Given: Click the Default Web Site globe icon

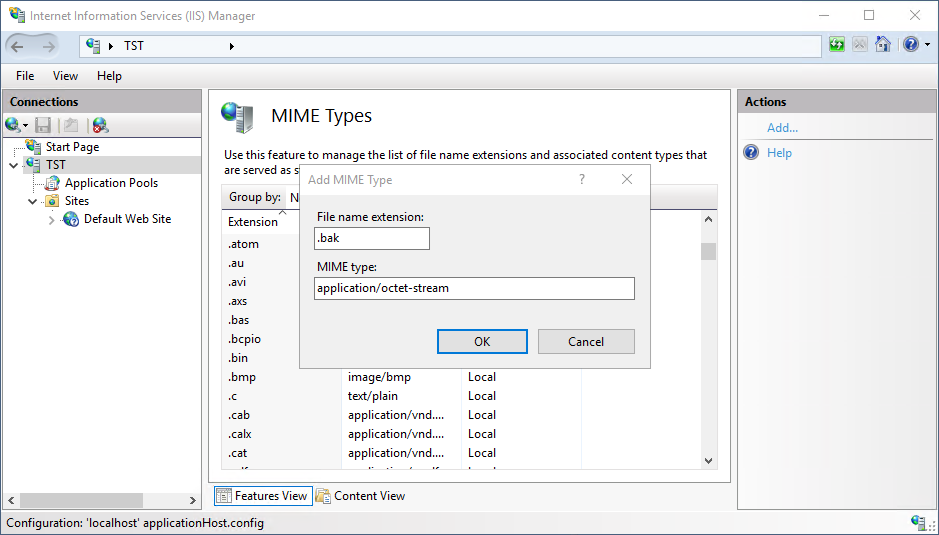Looking at the screenshot, I should [x=71, y=219].
